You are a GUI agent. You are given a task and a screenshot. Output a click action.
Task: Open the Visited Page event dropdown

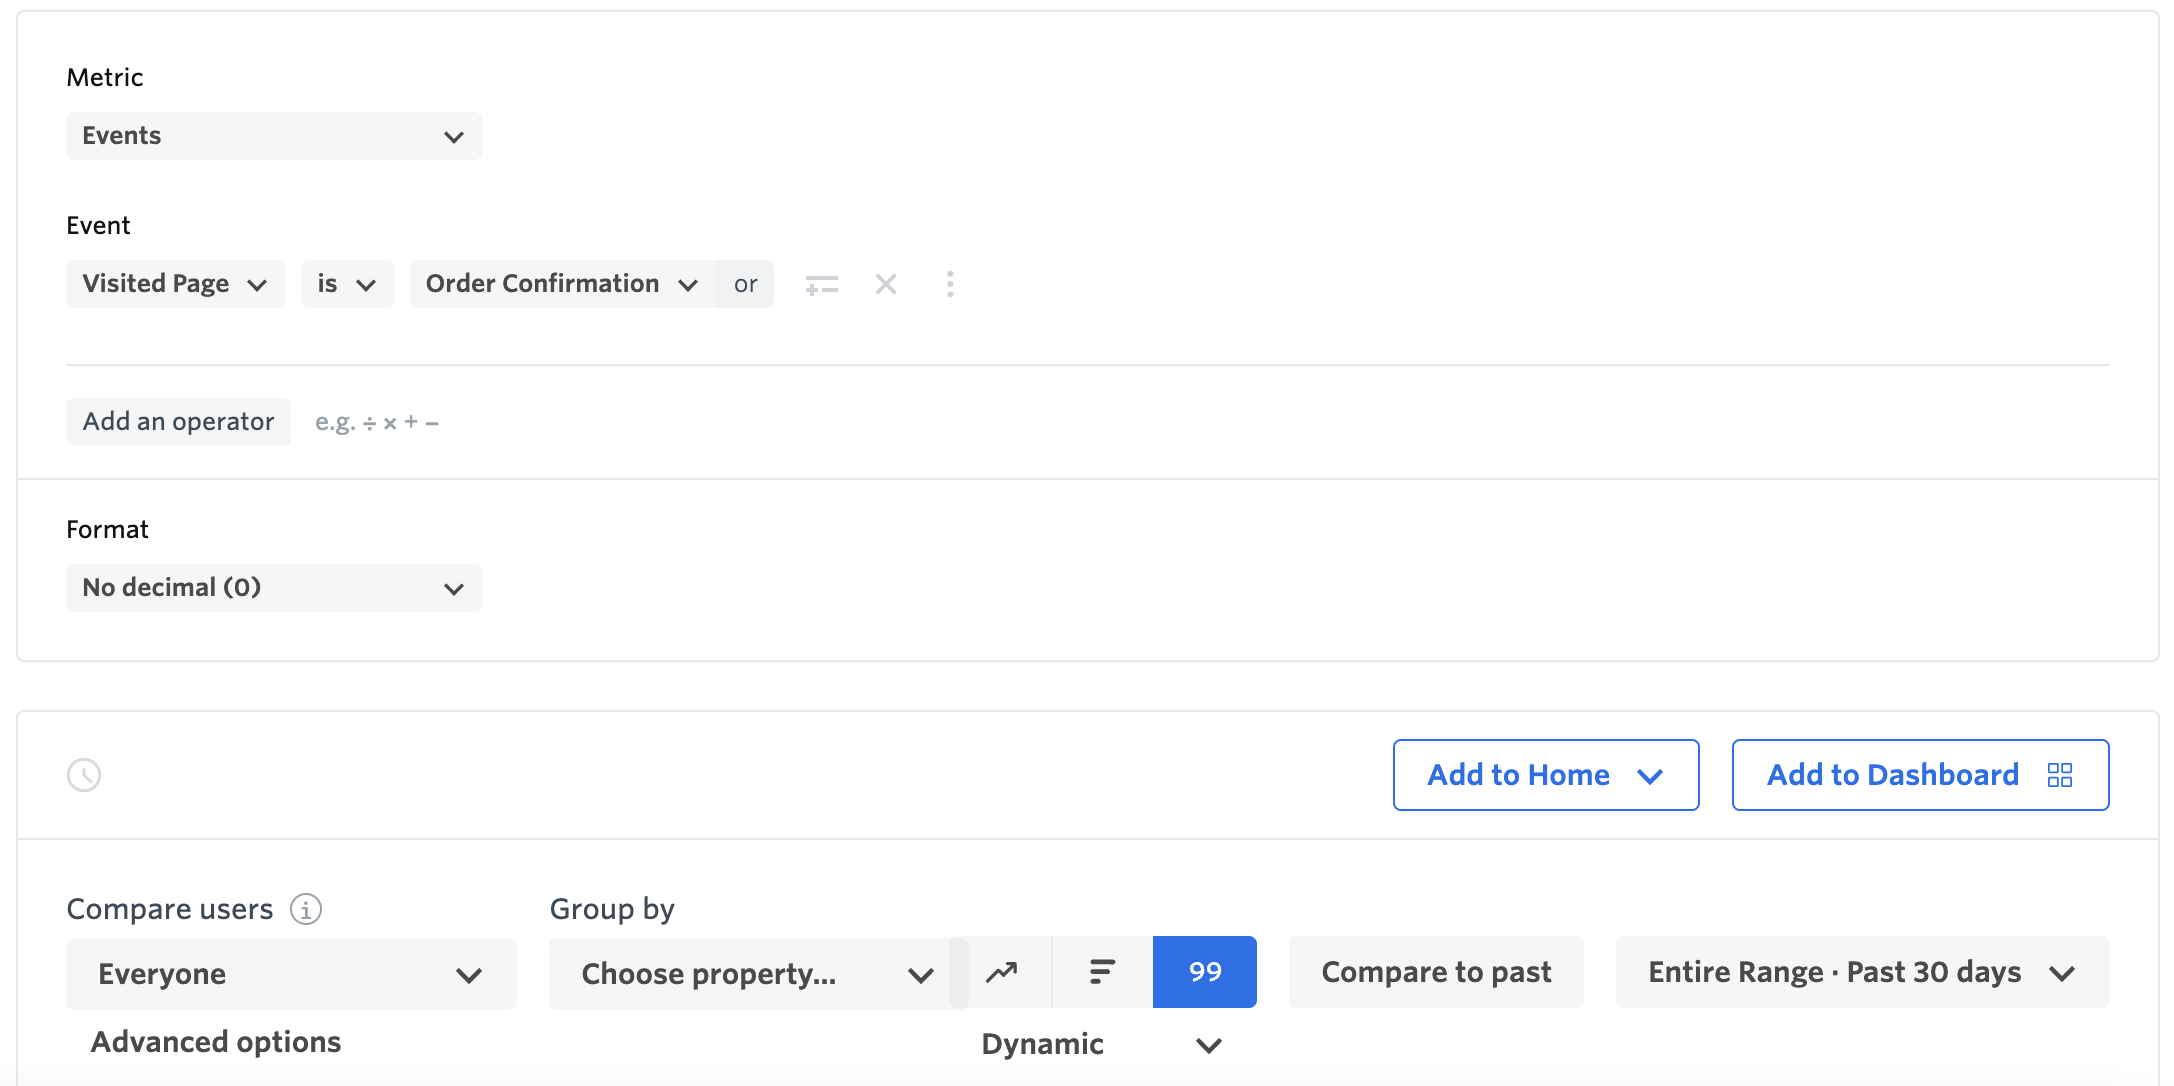(175, 284)
